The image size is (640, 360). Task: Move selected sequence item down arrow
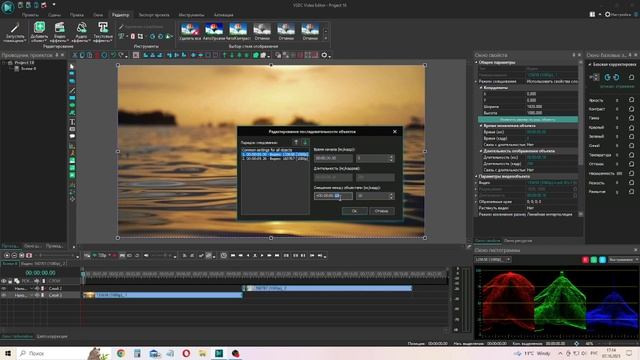tap(305, 142)
